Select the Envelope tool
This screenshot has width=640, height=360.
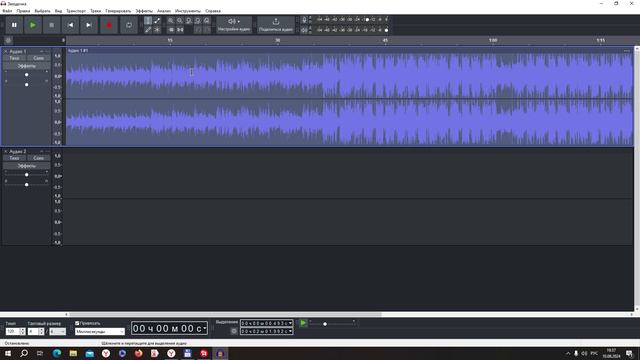point(157,20)
